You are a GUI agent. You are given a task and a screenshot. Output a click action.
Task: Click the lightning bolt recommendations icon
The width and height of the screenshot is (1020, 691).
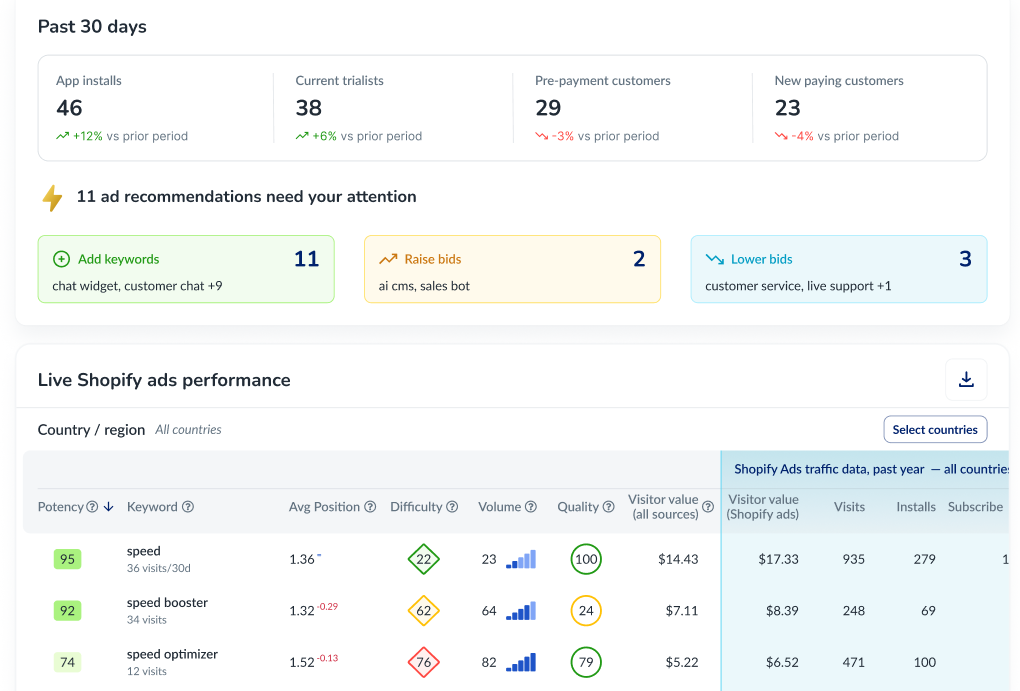pyautogui.click(x=53, y=198)
